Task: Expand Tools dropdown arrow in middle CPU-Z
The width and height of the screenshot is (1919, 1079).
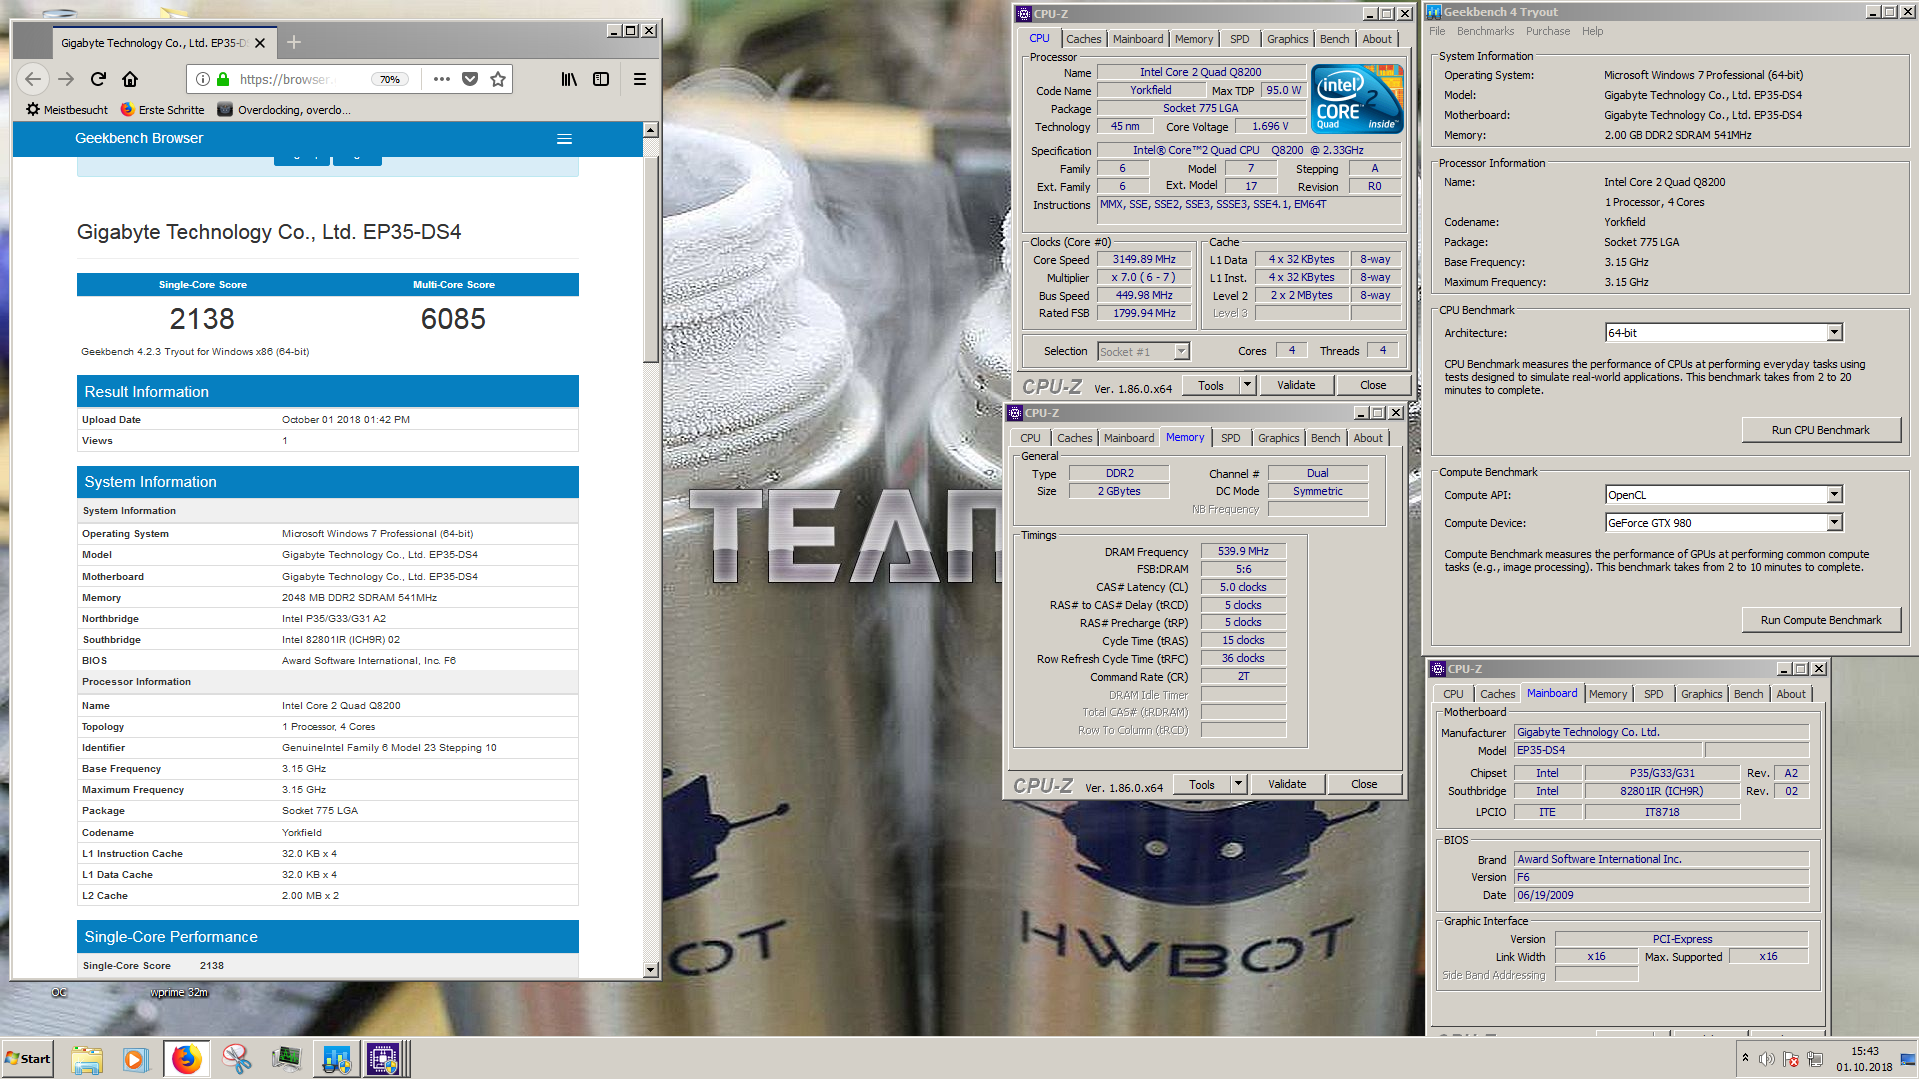Action: click(x=1238, y=784)
